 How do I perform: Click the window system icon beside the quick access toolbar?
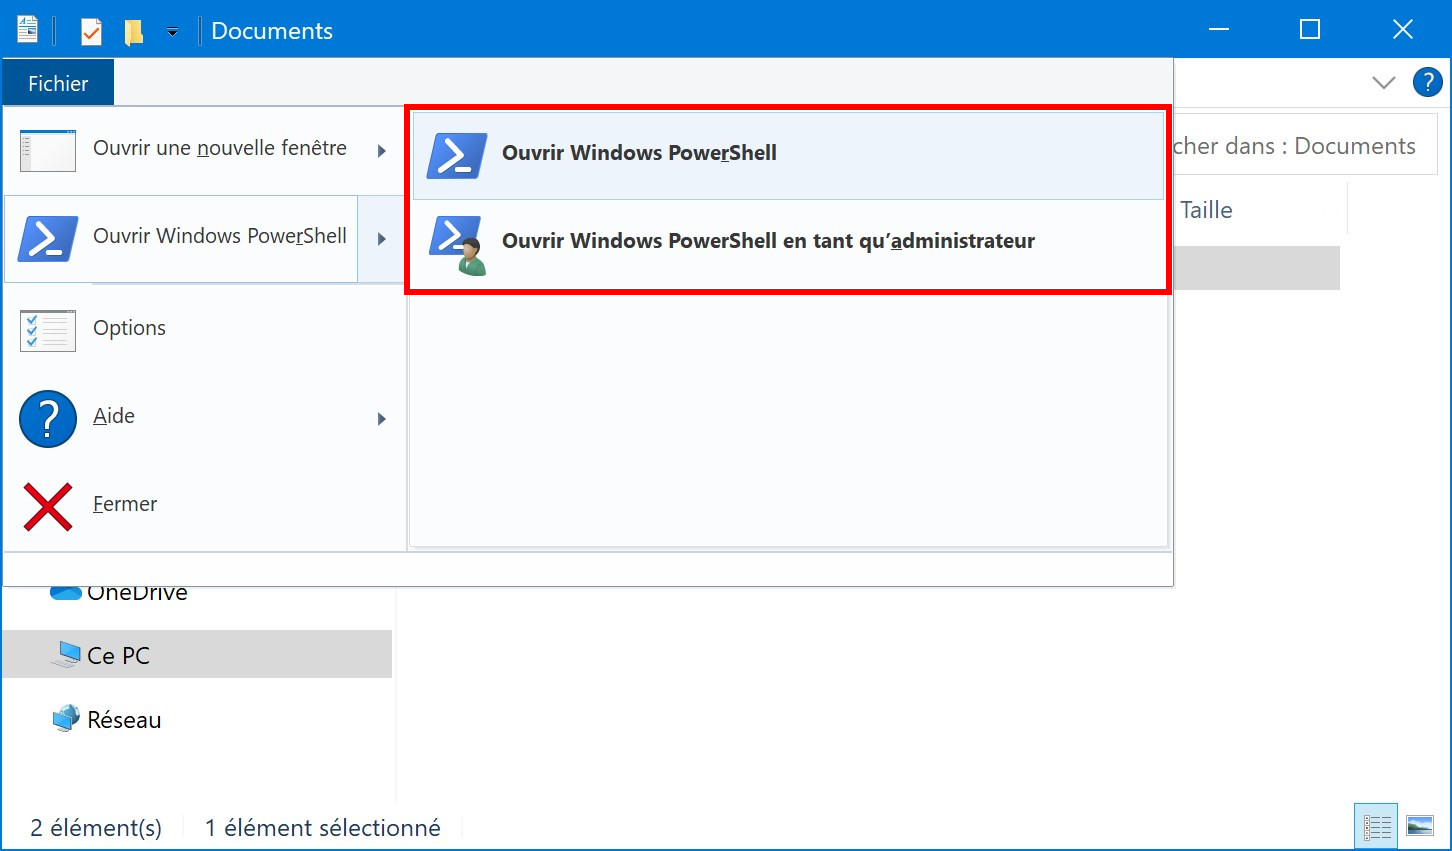[28, 30]
